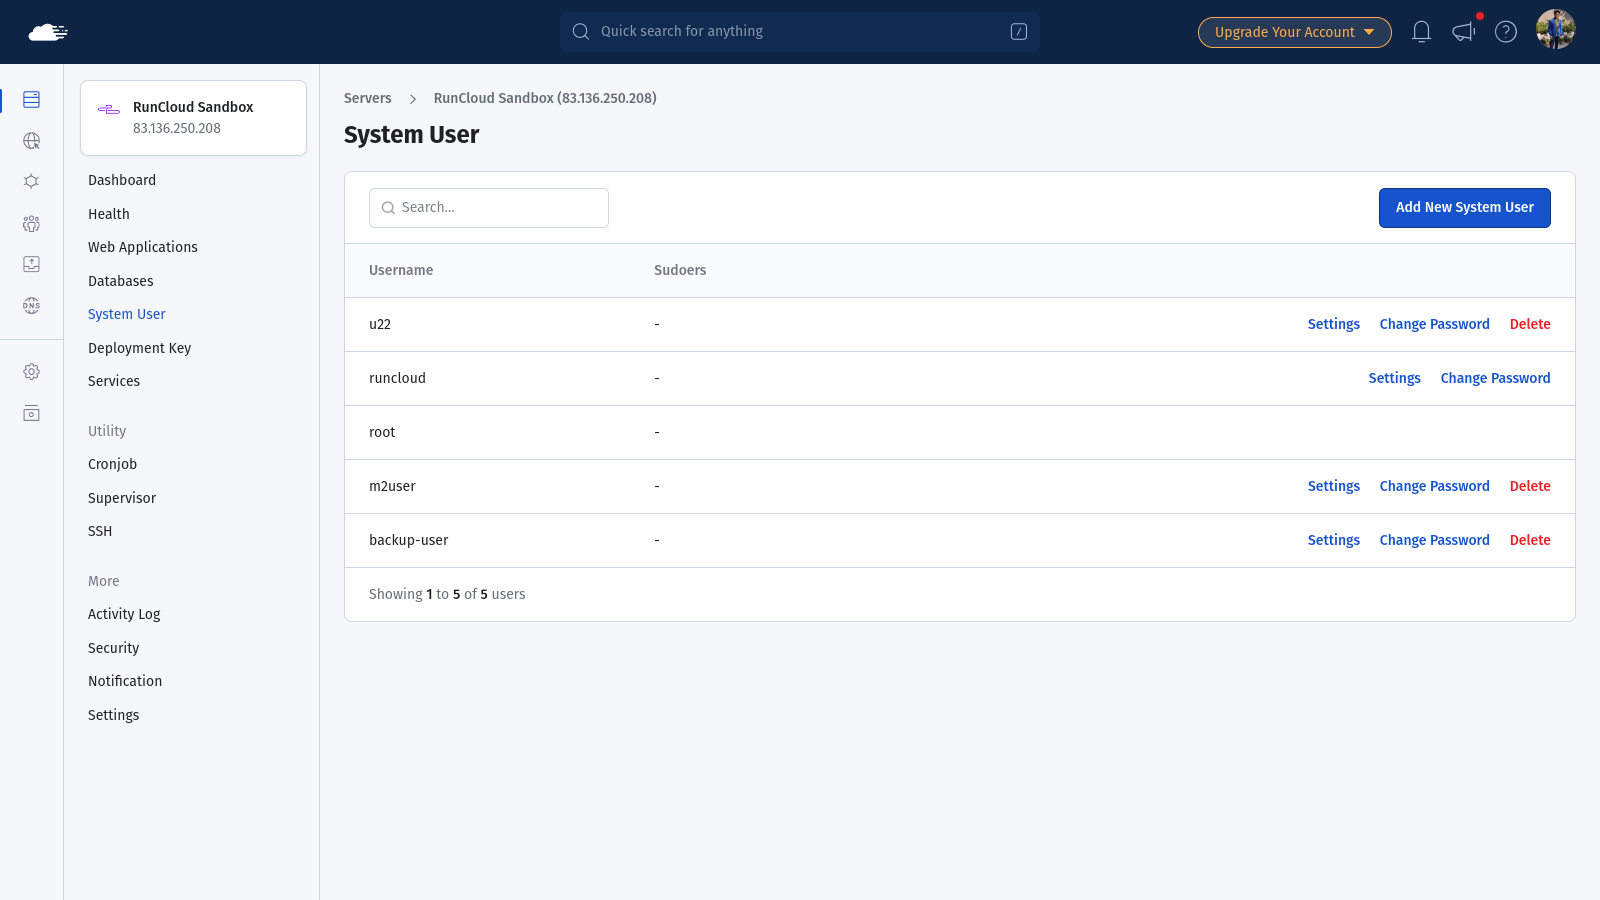Click the backup-user username cell
The height and width of the screenshot is (900, 1600).
408,540
